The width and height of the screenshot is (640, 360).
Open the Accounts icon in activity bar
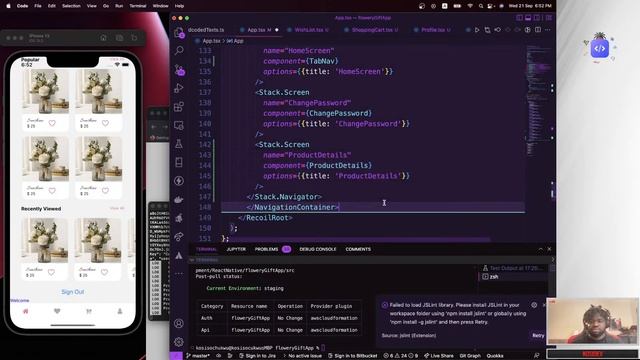pyautogui.click(x=179, y=323)
